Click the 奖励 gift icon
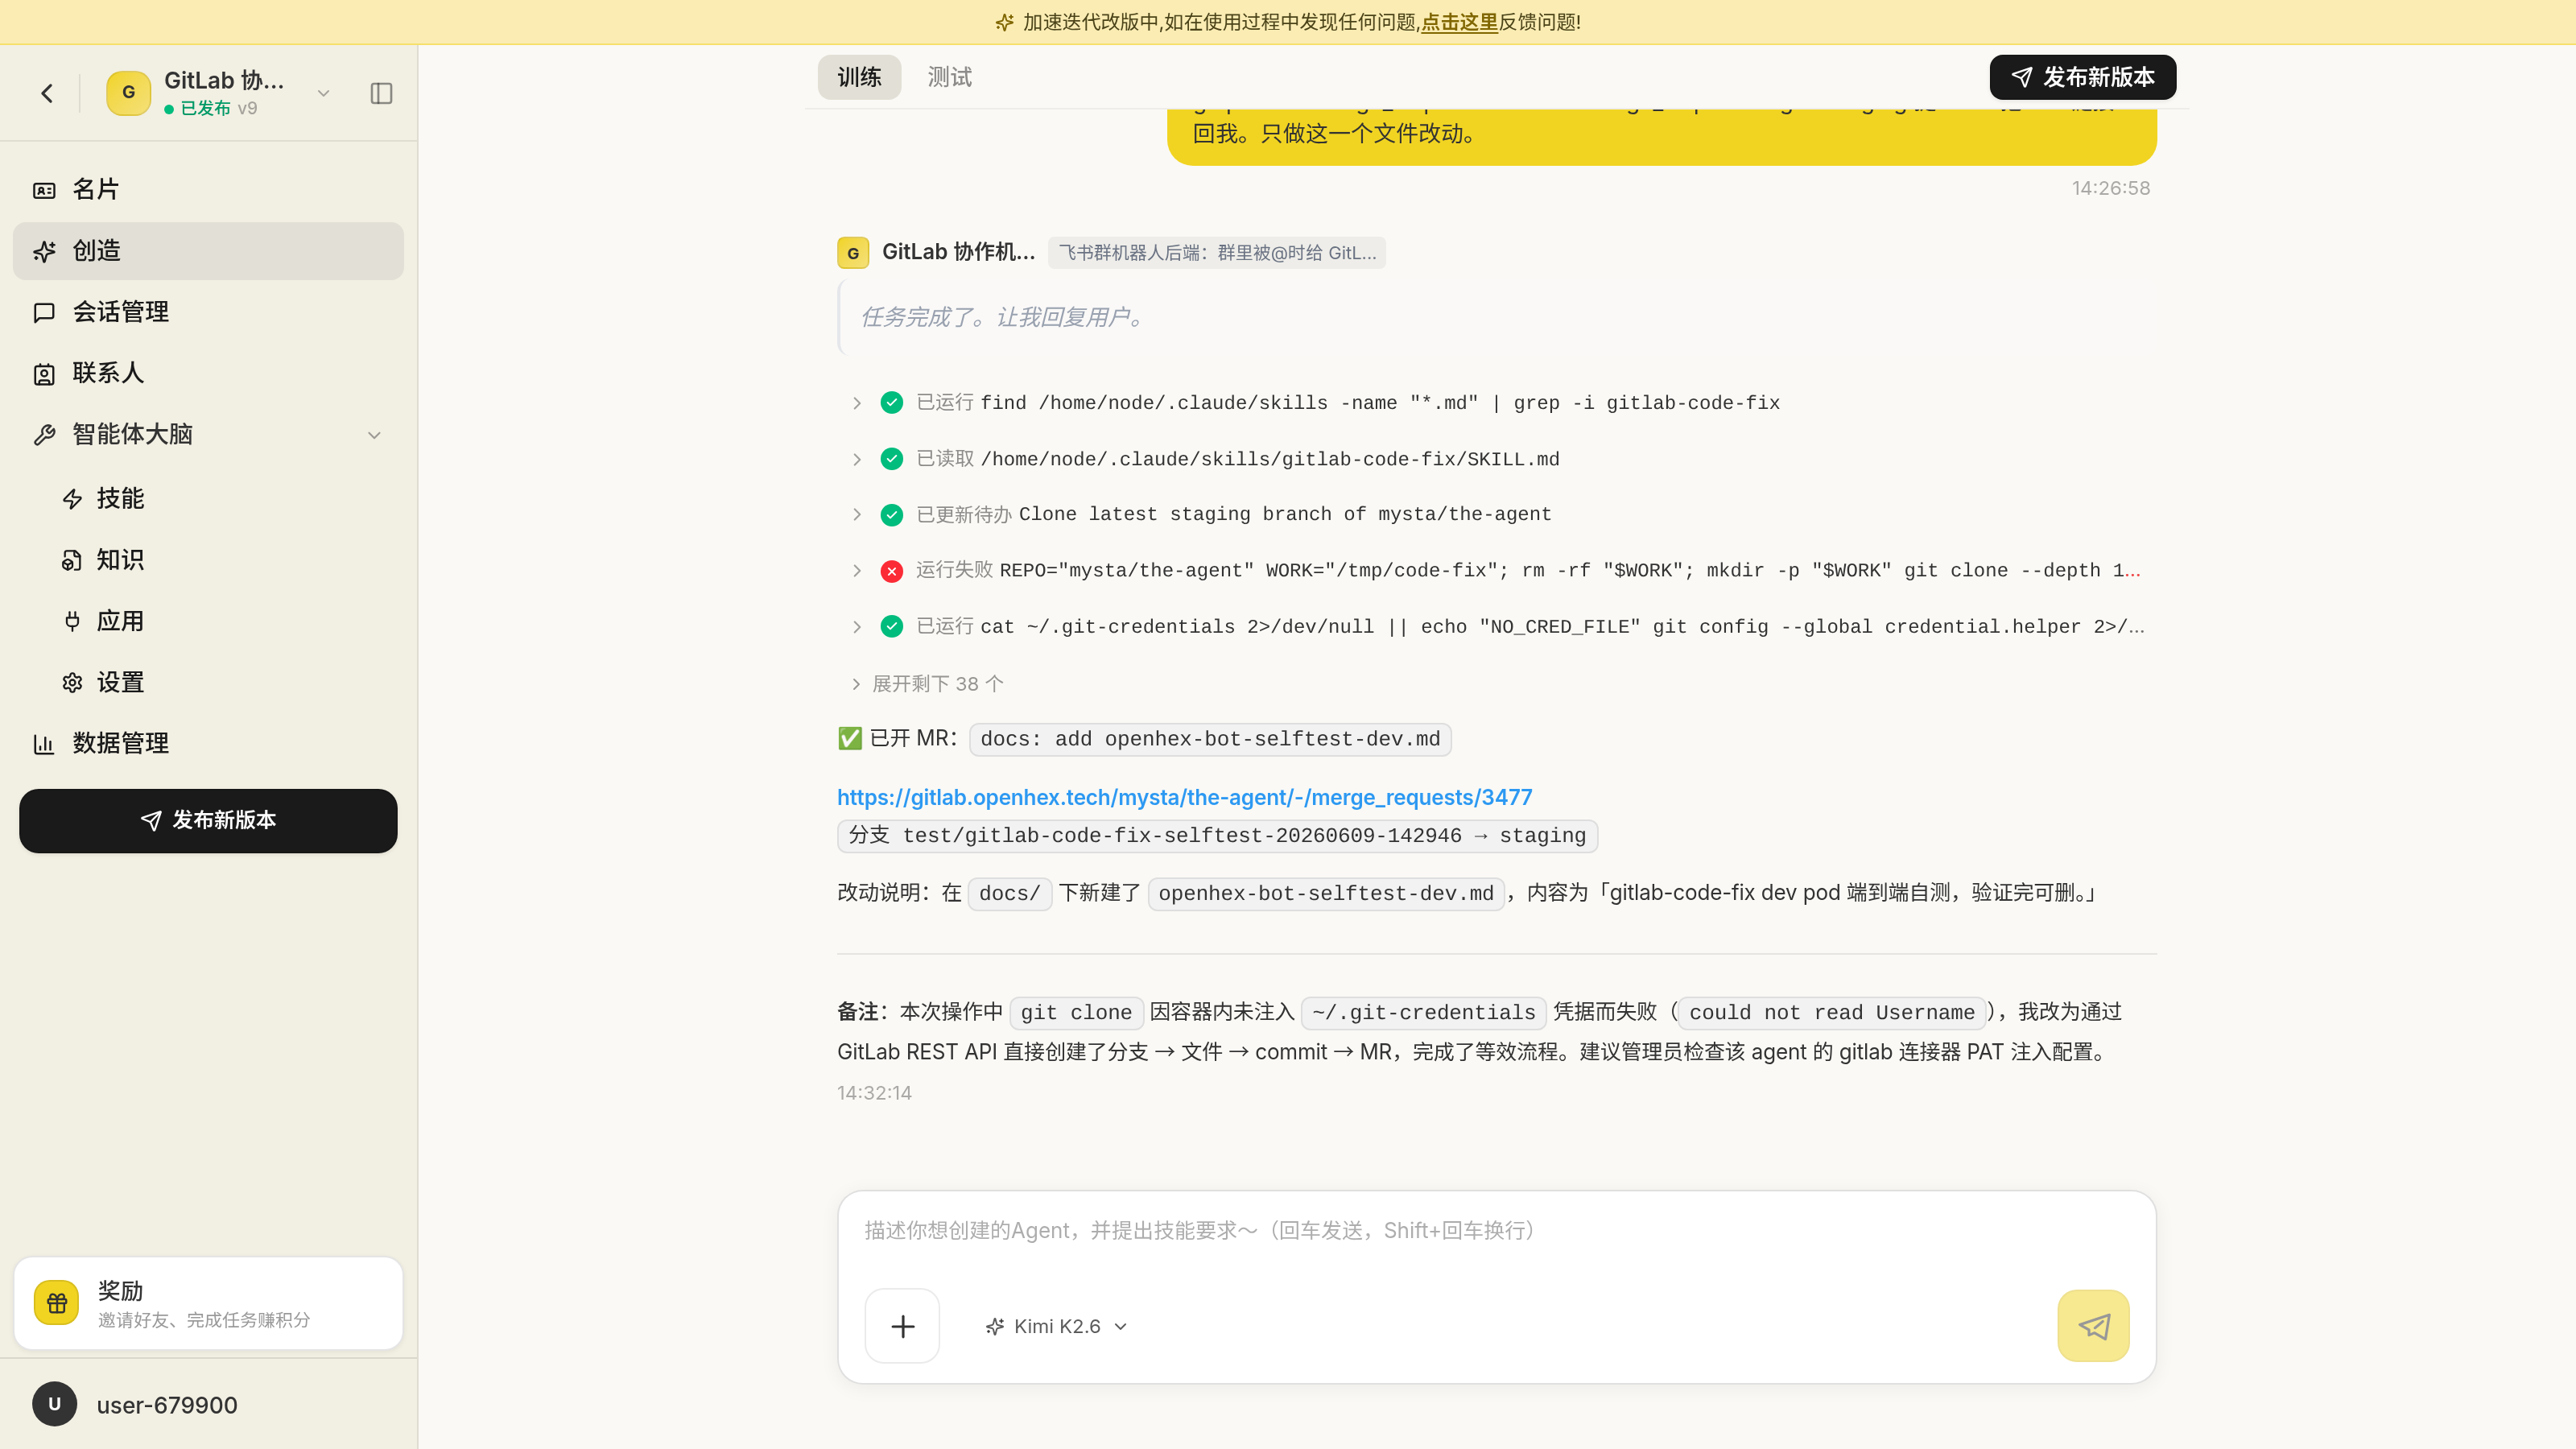2576x1449 pixels. pos(56,1303)
